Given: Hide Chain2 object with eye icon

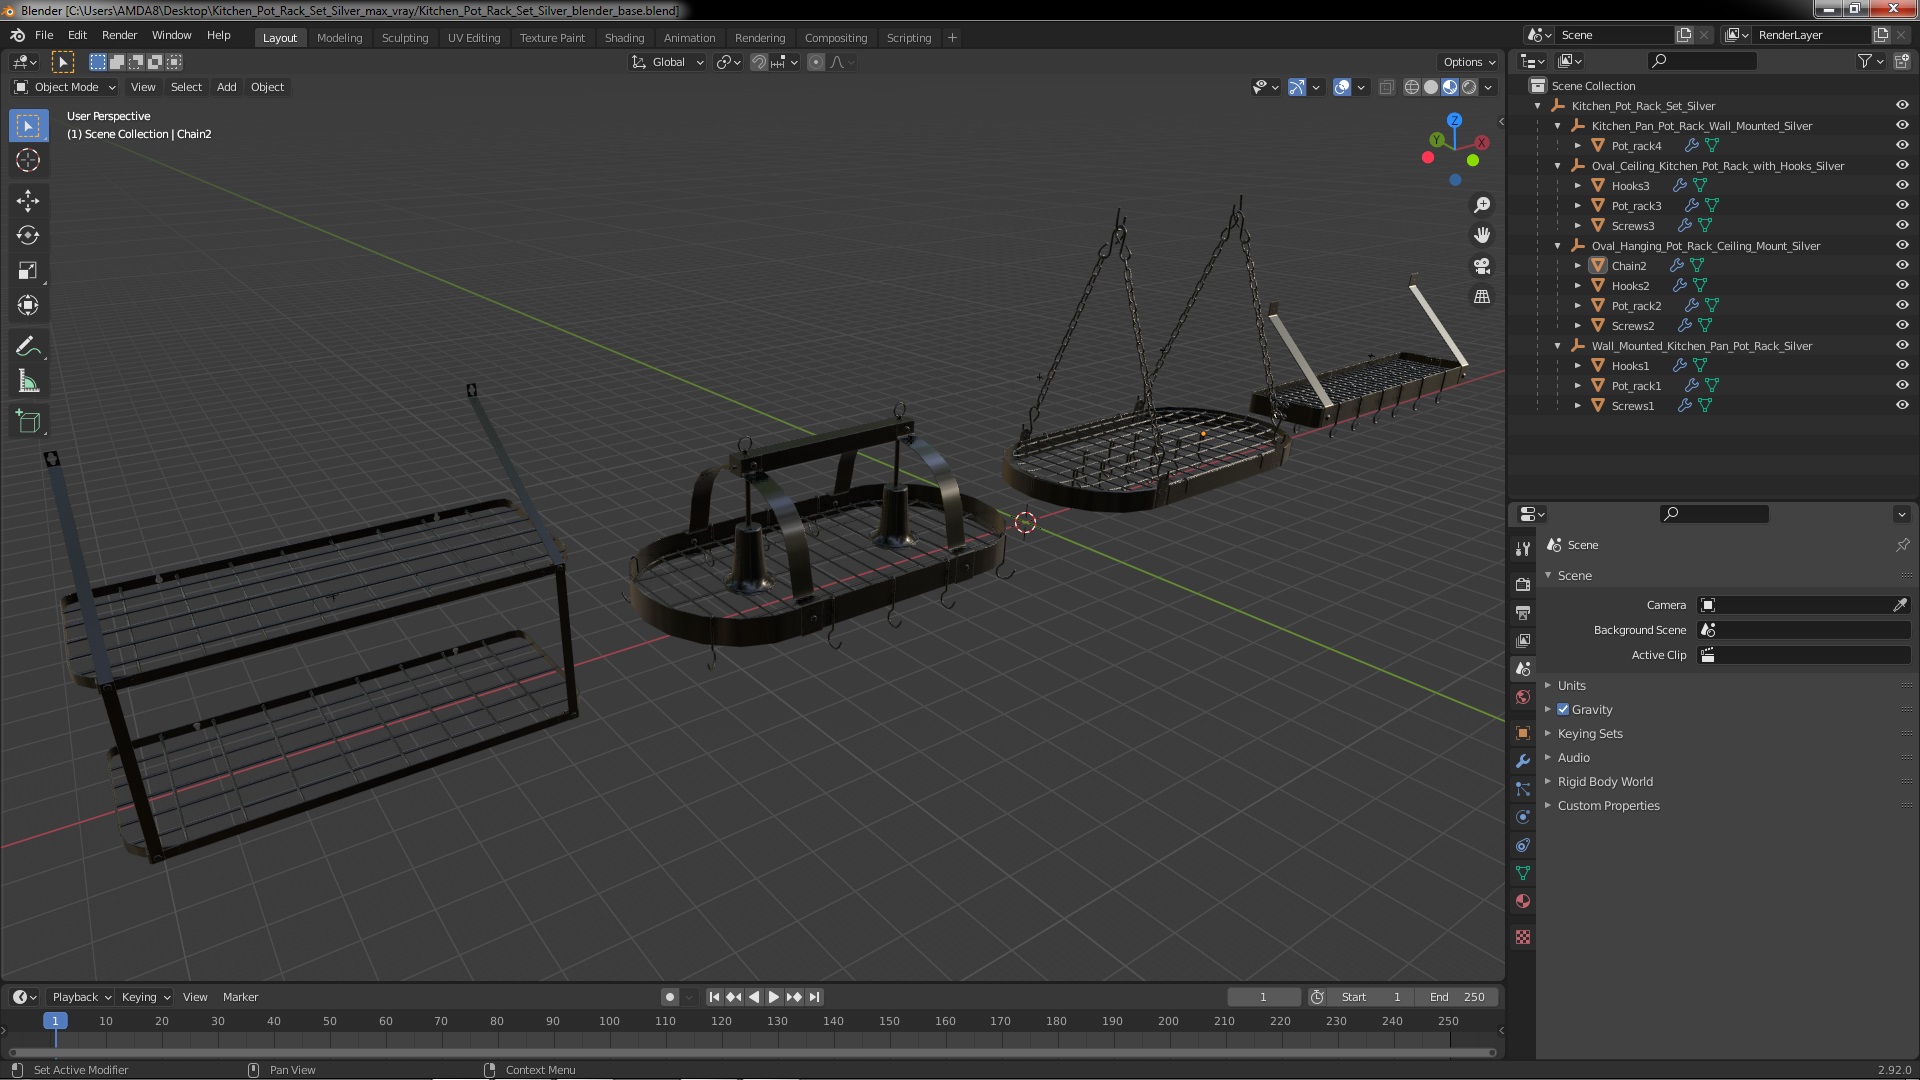Looking at the screenshot, I should click(x=1902, y=265).
